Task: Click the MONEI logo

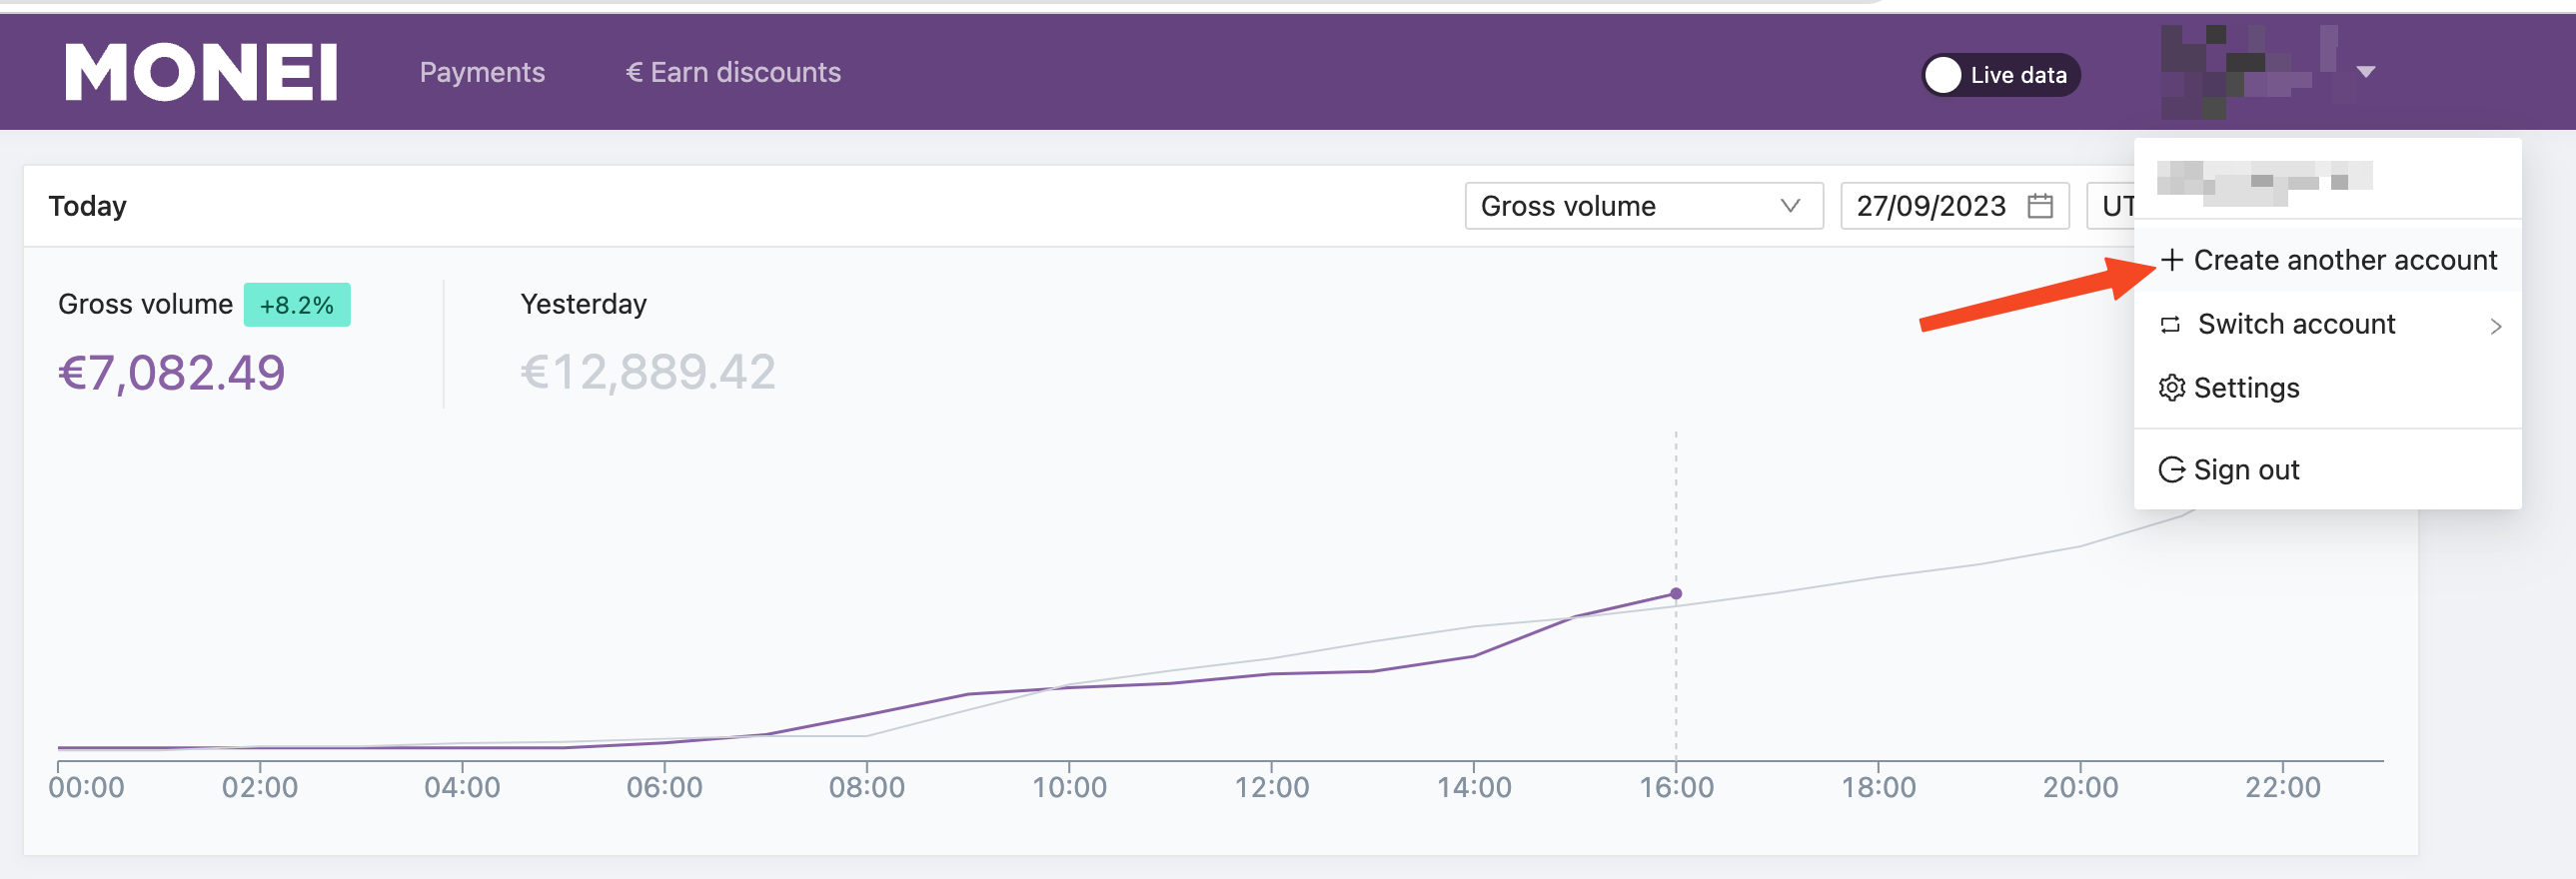Action: 201,72
